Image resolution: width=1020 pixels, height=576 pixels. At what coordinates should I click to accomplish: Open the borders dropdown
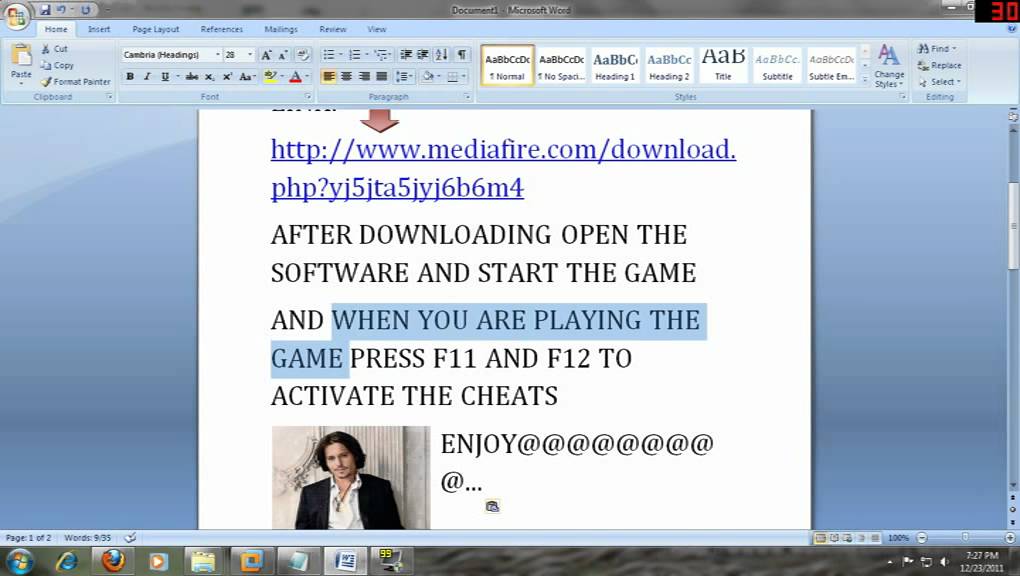point(464,77)
